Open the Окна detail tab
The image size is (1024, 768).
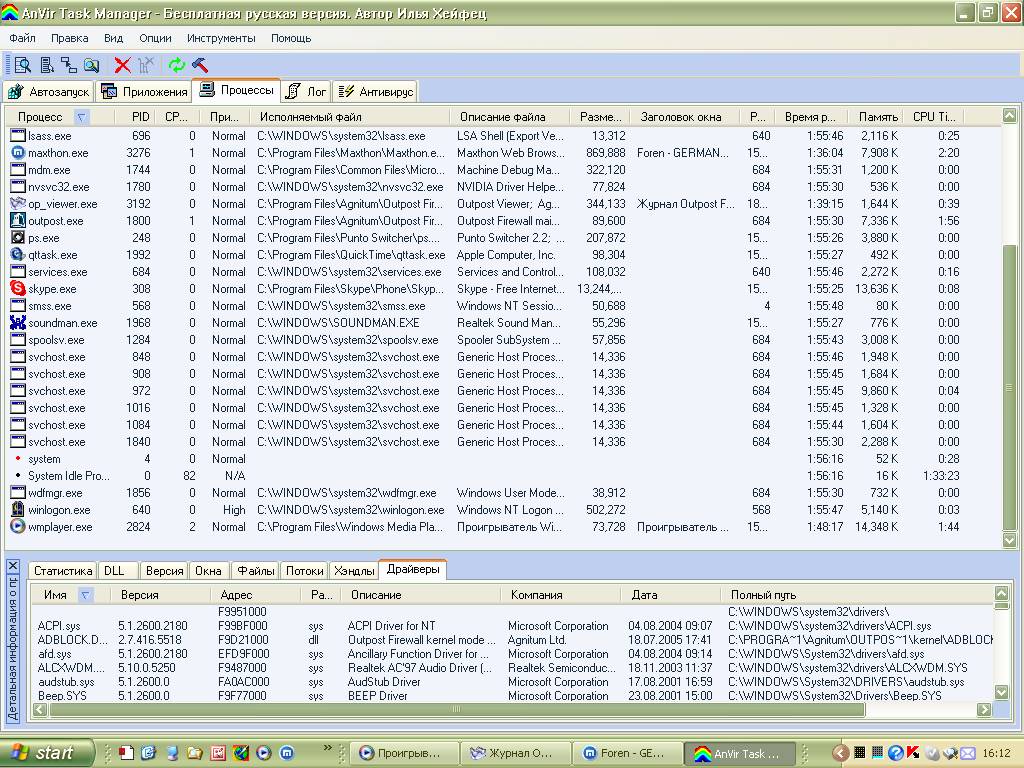208,571
